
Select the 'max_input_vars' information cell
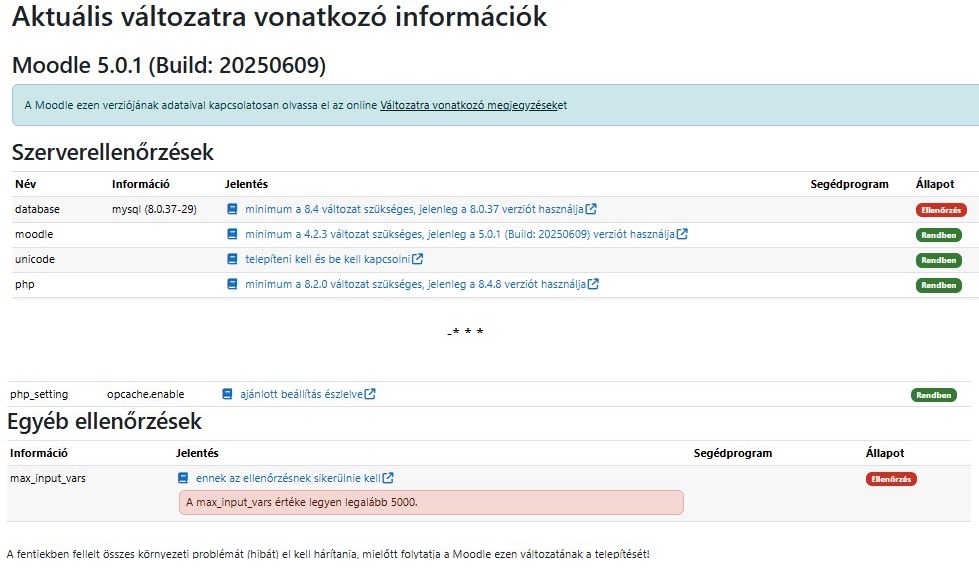tap(47, 478)
